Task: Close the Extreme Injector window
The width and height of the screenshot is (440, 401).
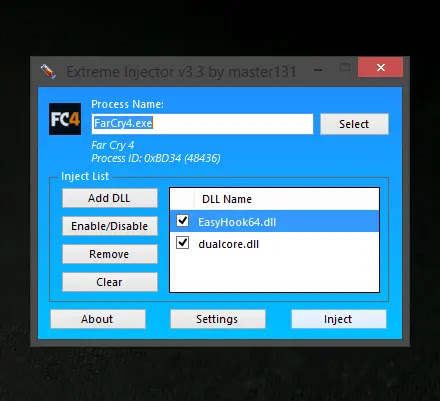Action: (380, 67)
